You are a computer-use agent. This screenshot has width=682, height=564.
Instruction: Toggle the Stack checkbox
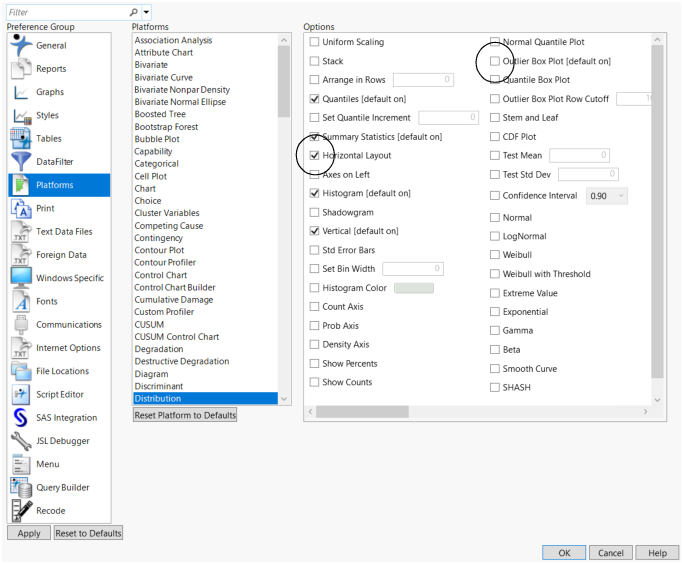[x=314, y=61]
